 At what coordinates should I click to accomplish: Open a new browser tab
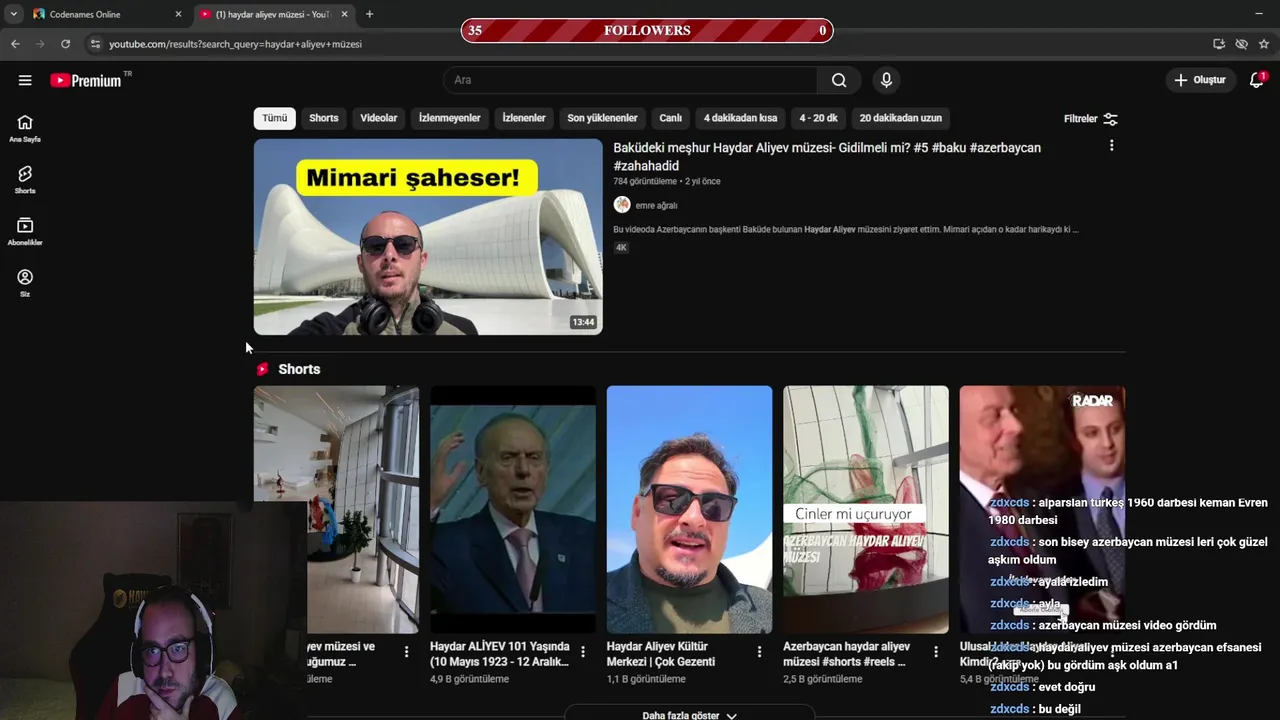coord(369,14)
